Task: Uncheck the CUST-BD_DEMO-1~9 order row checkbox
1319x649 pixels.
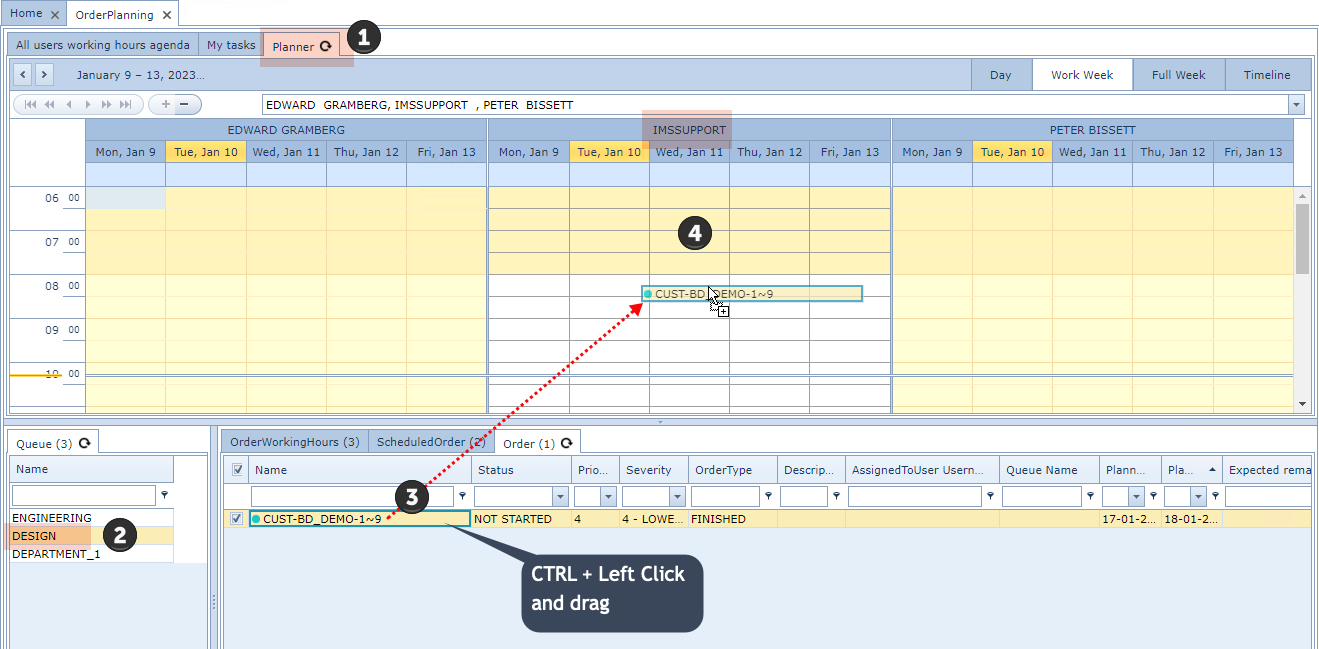Action: click(237, 519)
